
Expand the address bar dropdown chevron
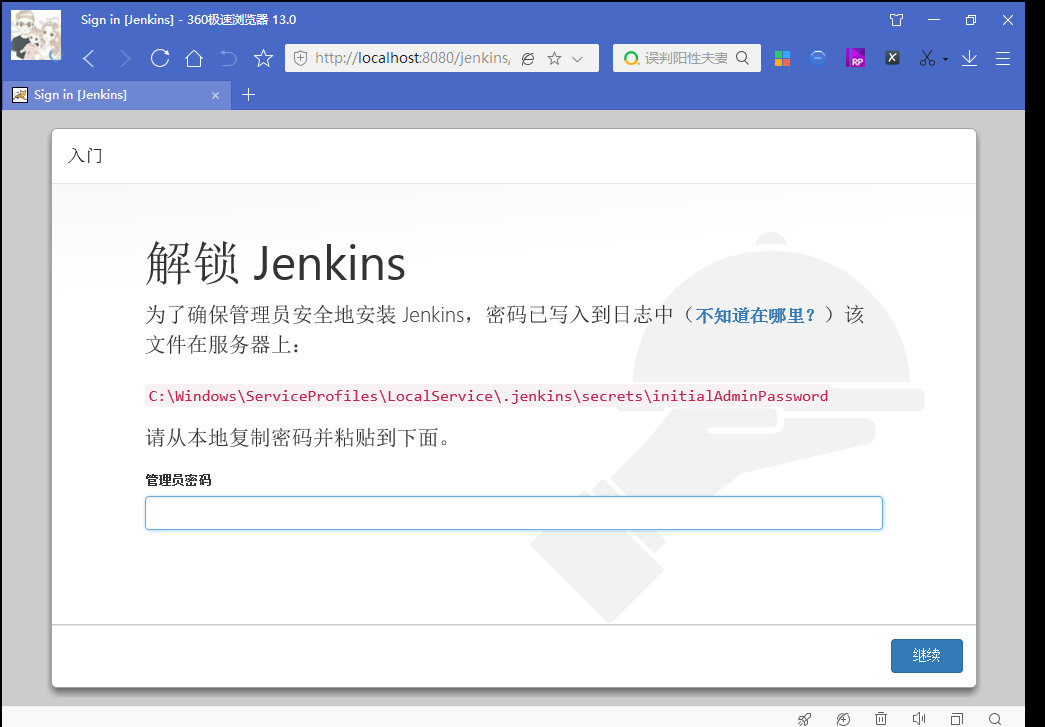tap(578, 59)
